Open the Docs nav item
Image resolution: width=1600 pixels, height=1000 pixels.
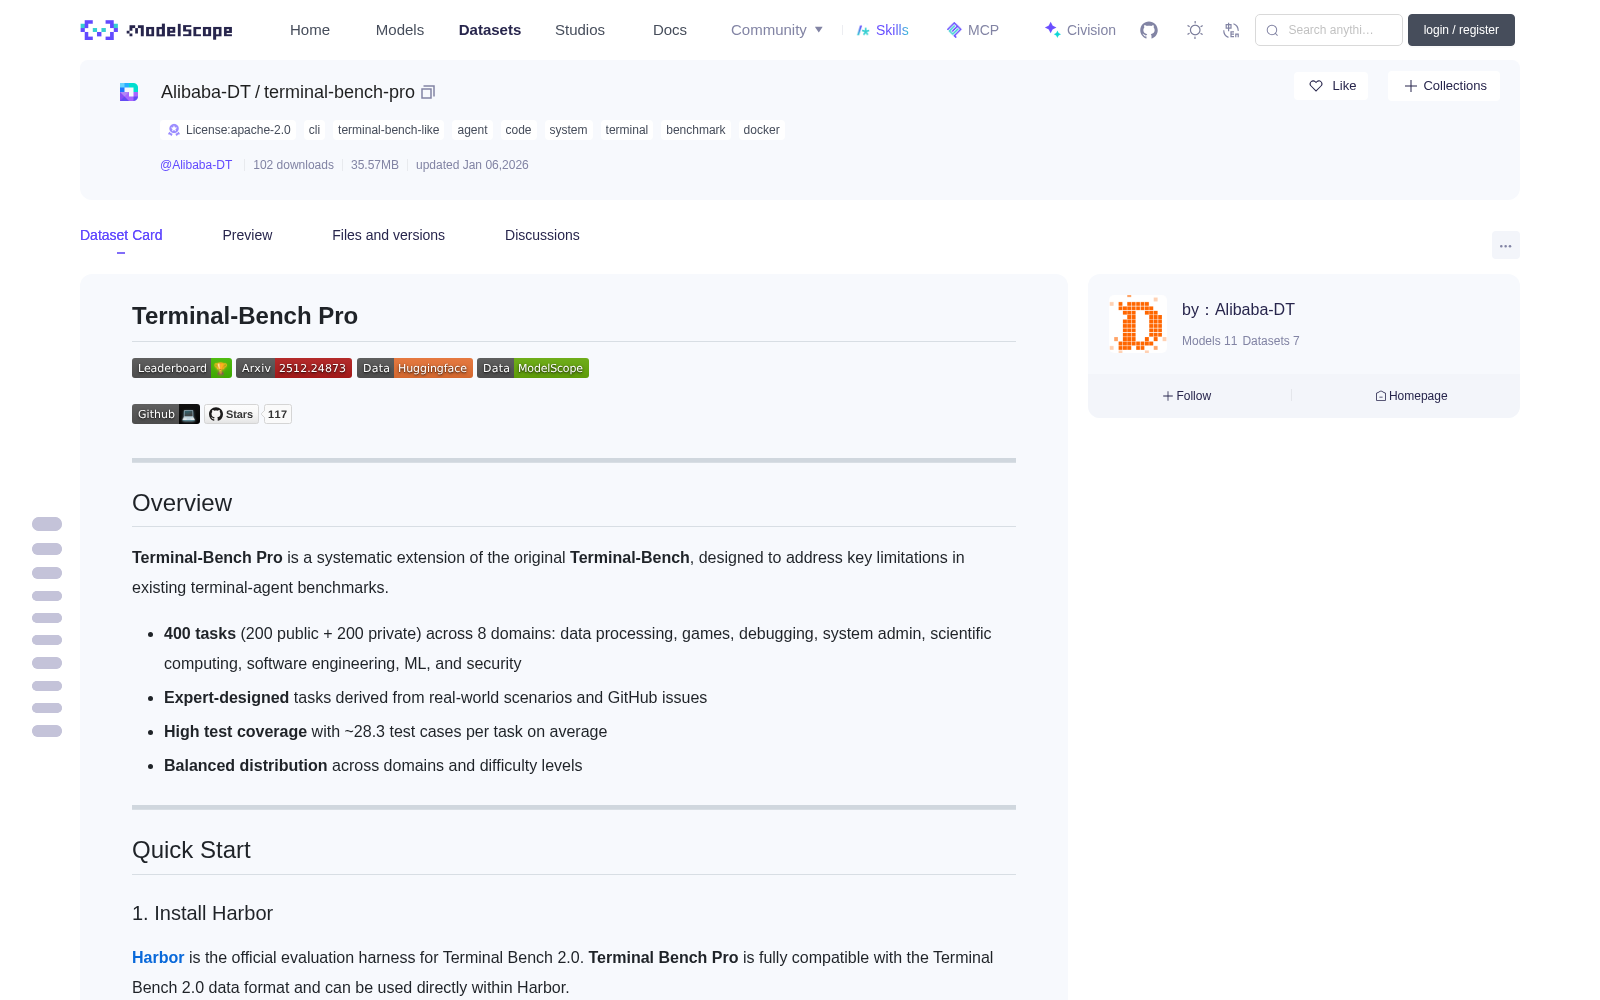(670, 30)
